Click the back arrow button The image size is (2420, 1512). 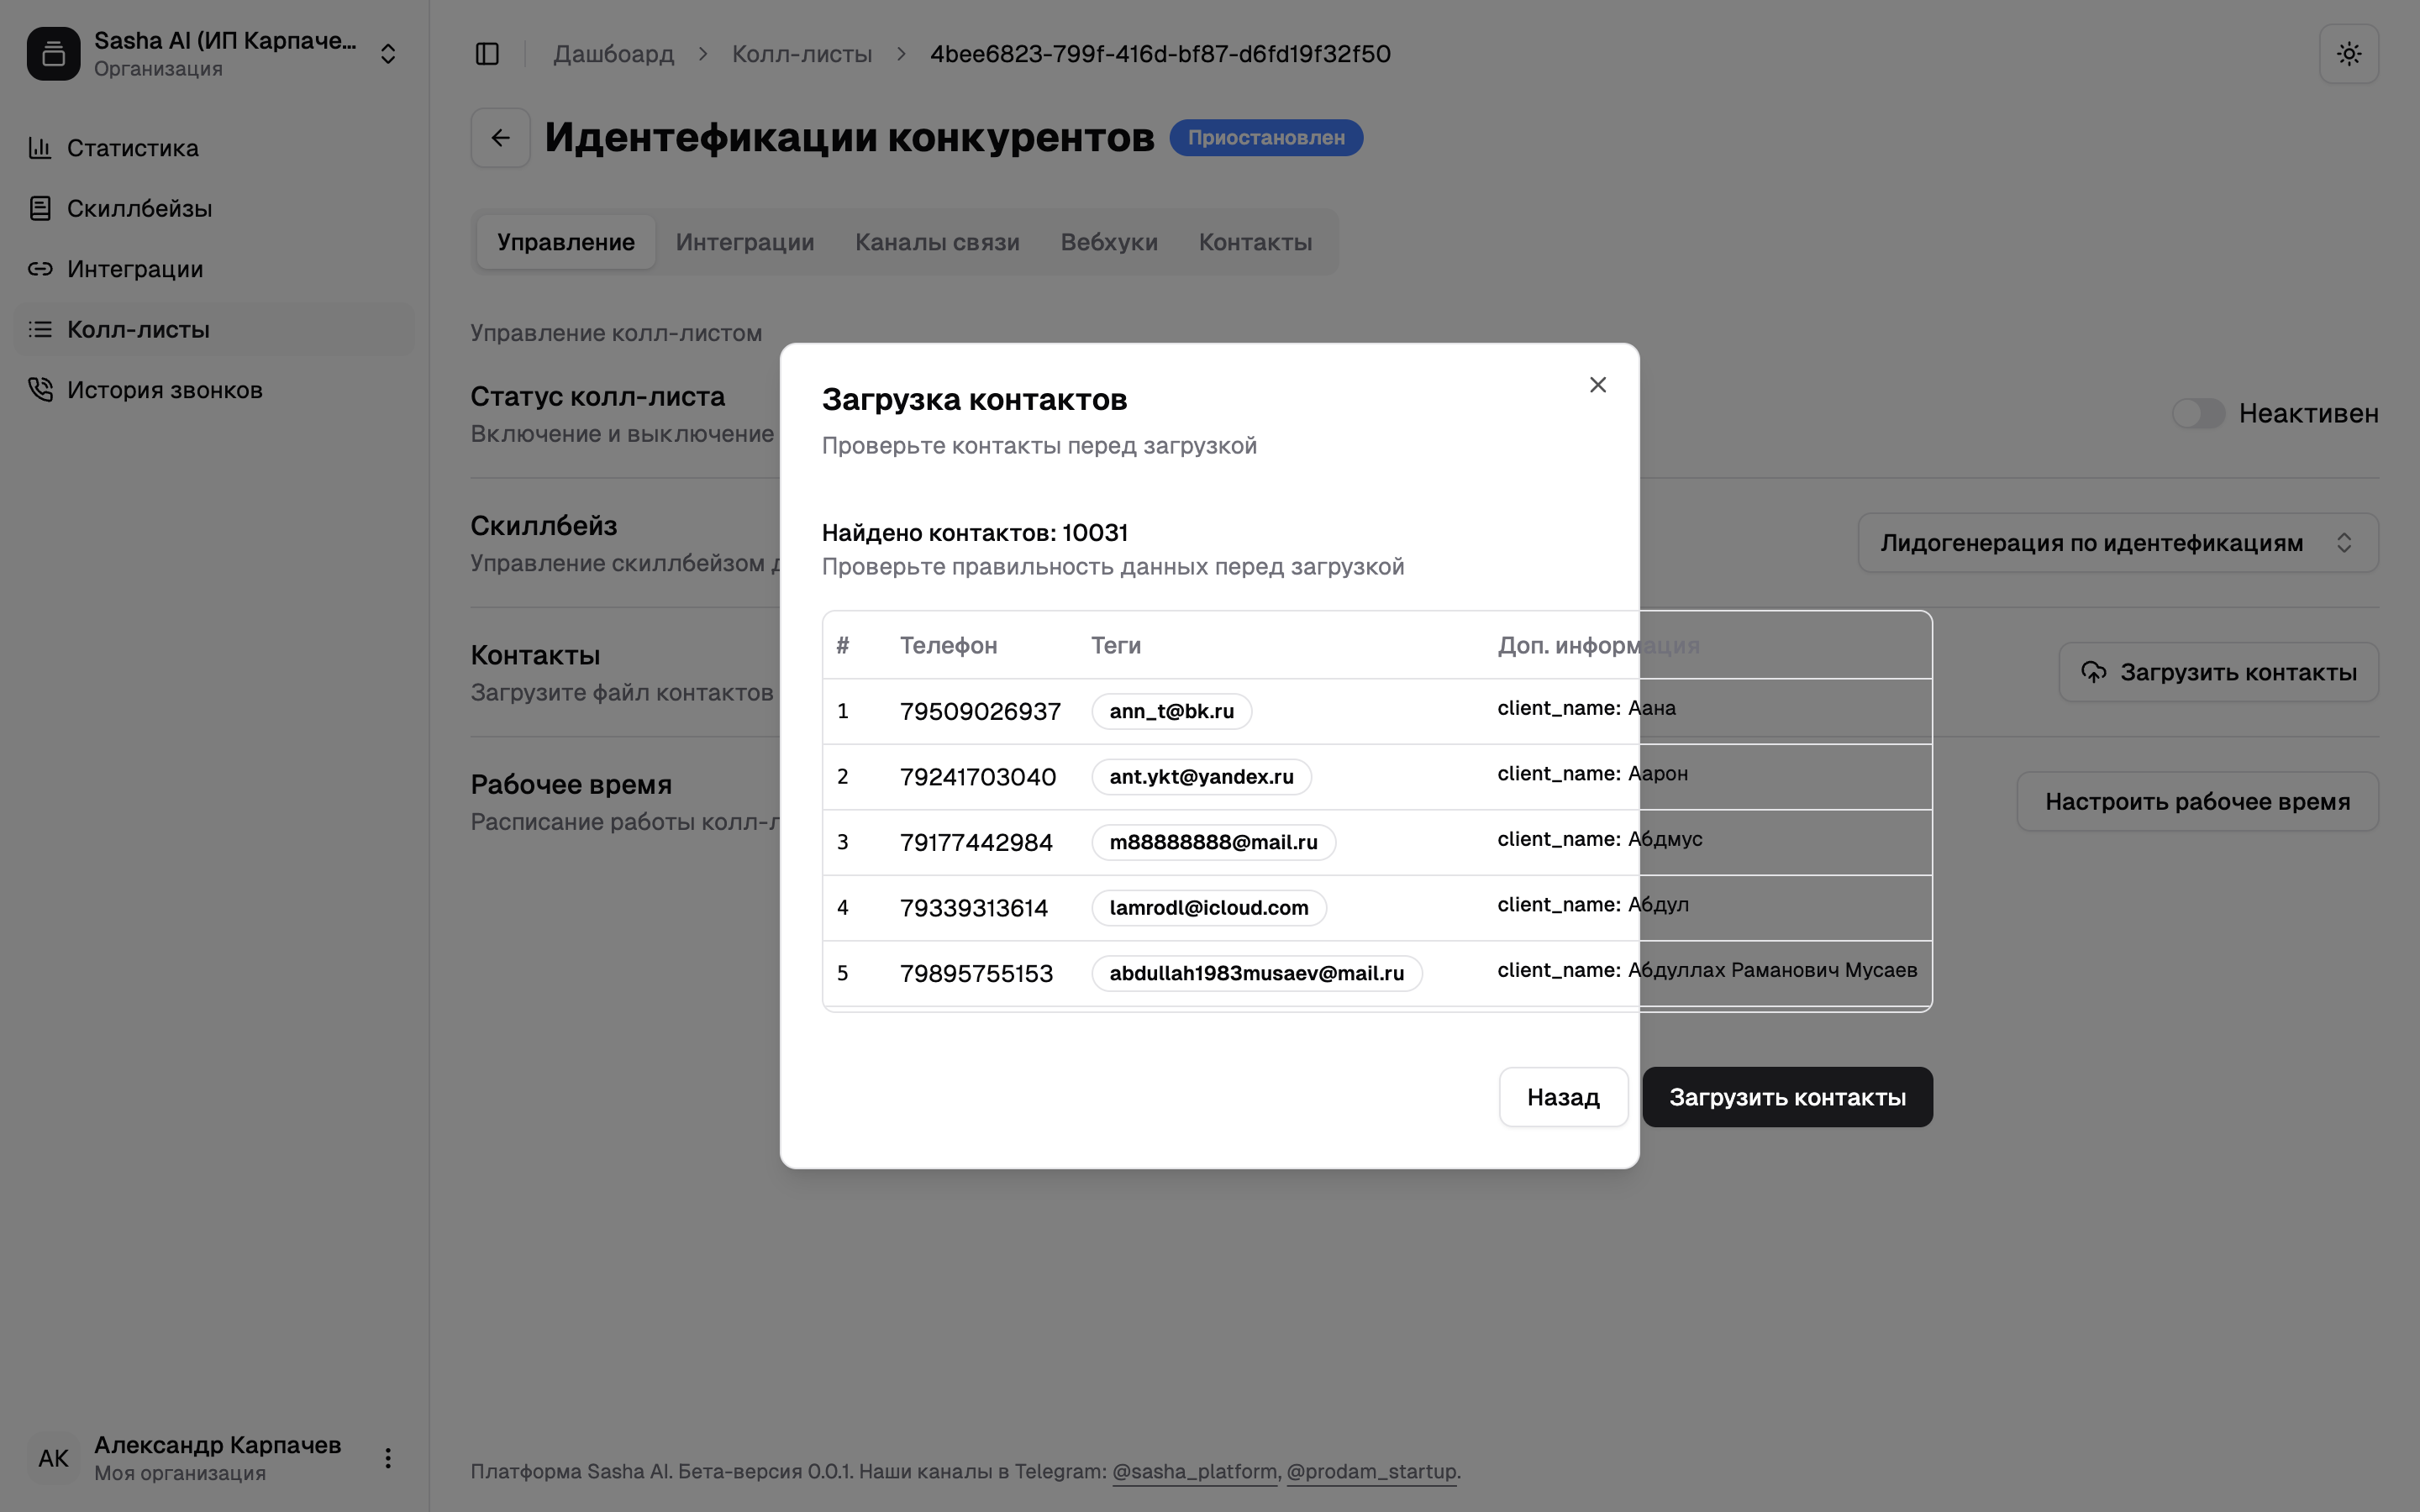point(500,138)
